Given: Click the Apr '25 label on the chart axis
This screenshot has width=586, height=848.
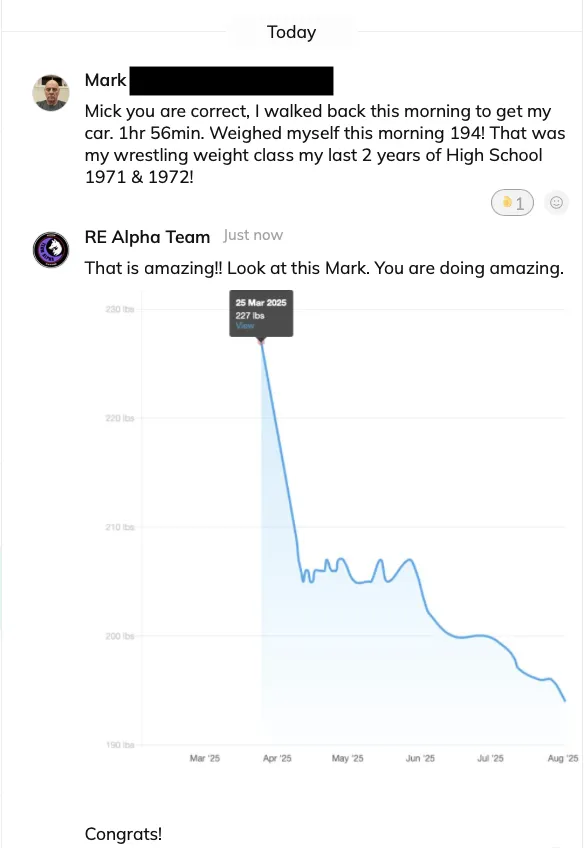Looking at the screenshot, I should click(277, 758).
